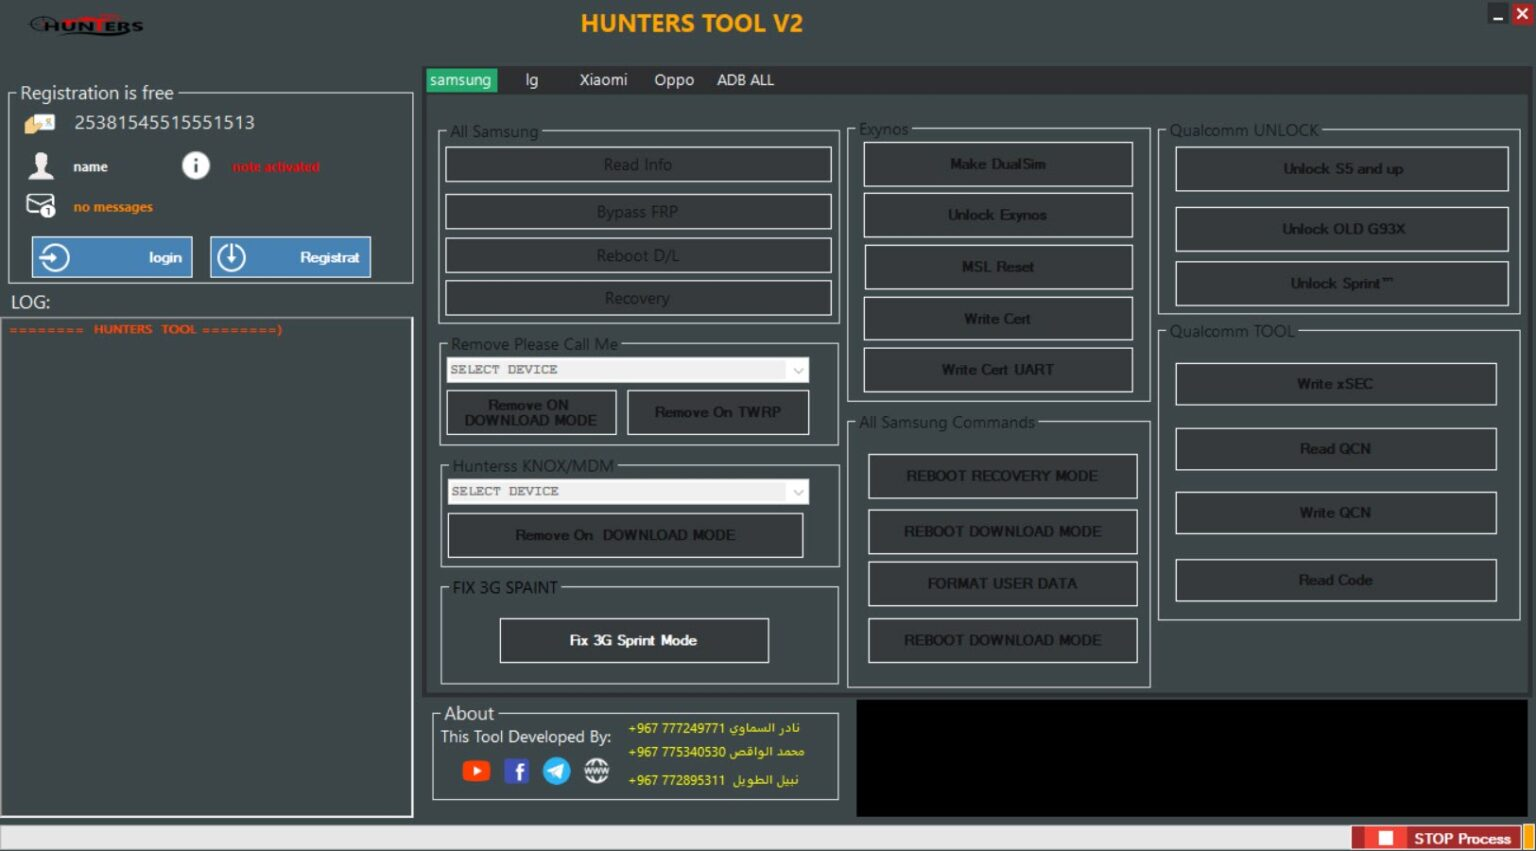
Task: Click Remove On TWRP button
Action: [718, 413]
